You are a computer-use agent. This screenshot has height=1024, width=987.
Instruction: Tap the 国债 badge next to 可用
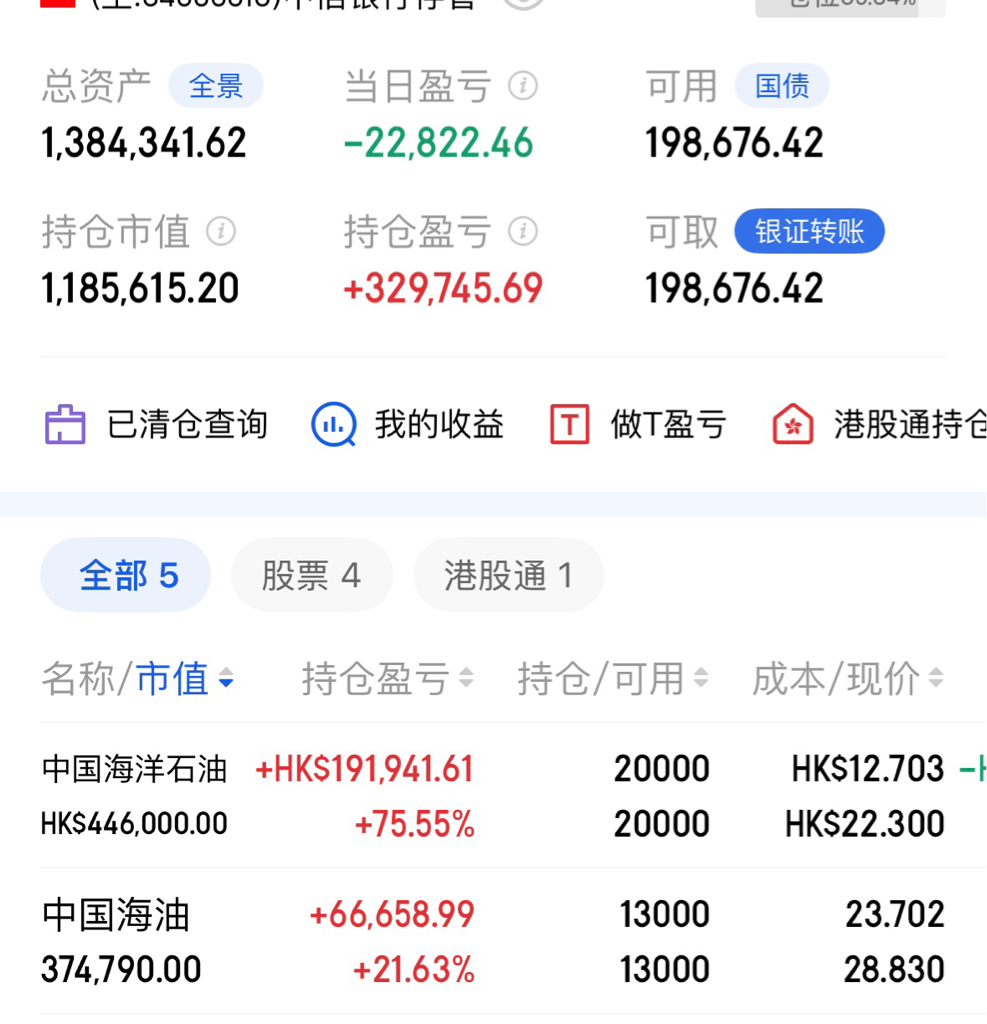coord(783,86)
